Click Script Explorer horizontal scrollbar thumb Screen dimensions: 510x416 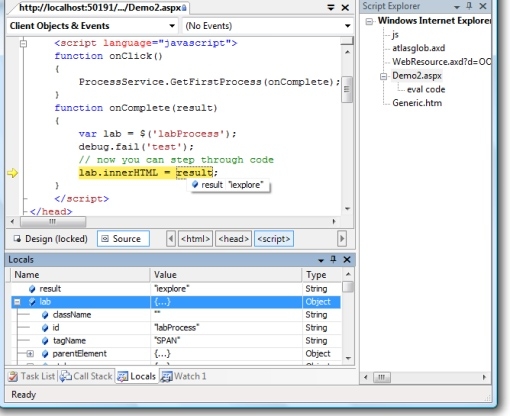(382, 377)
